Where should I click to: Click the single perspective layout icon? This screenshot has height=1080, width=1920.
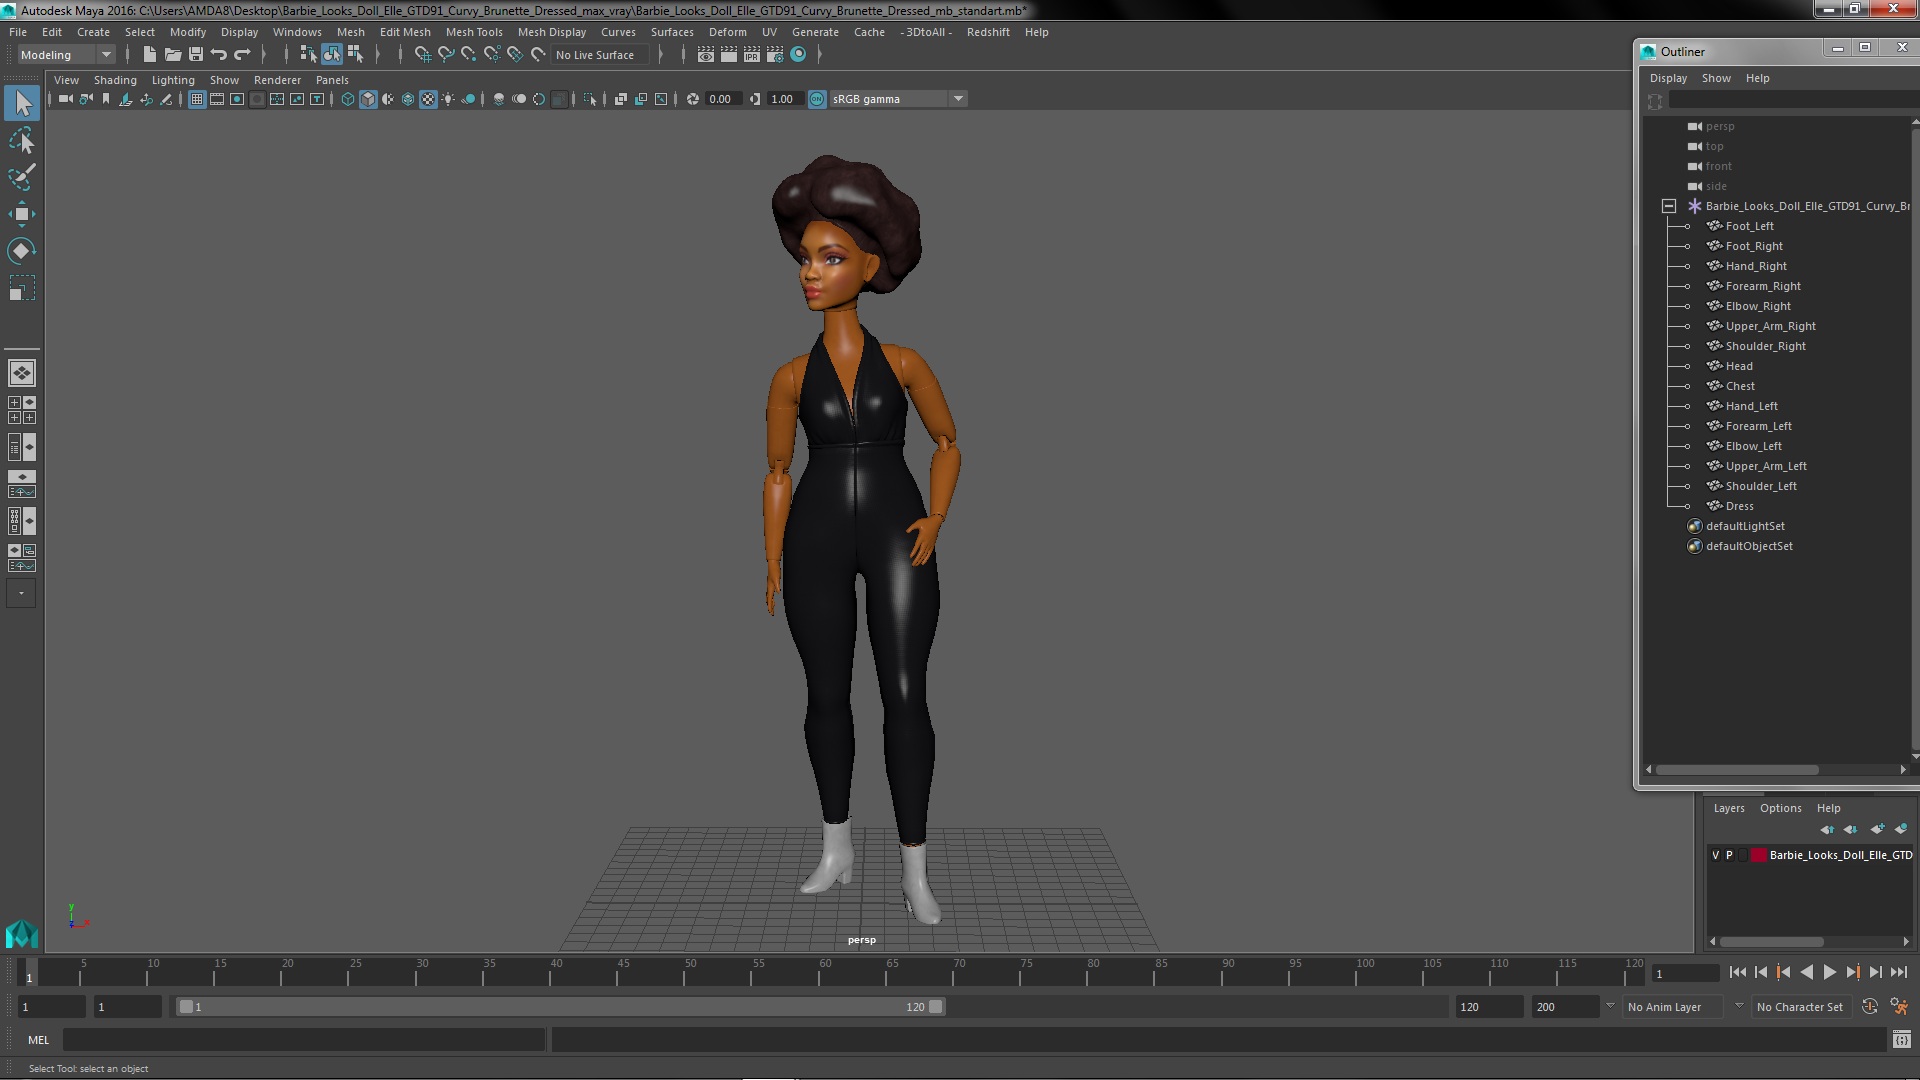pos(22,373)
